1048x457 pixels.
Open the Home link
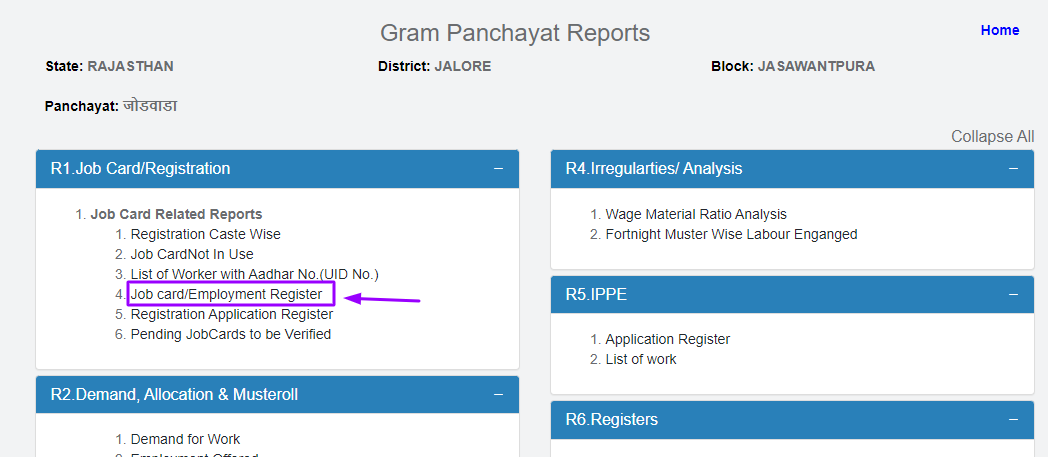pyautogui.click(x=999, y=30)
